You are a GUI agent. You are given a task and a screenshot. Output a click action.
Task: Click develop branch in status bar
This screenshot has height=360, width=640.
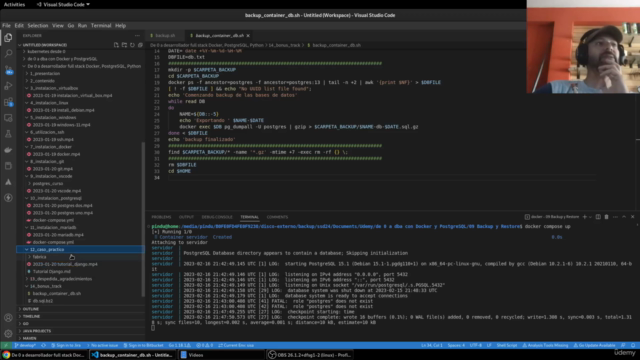tap(25, 345)
